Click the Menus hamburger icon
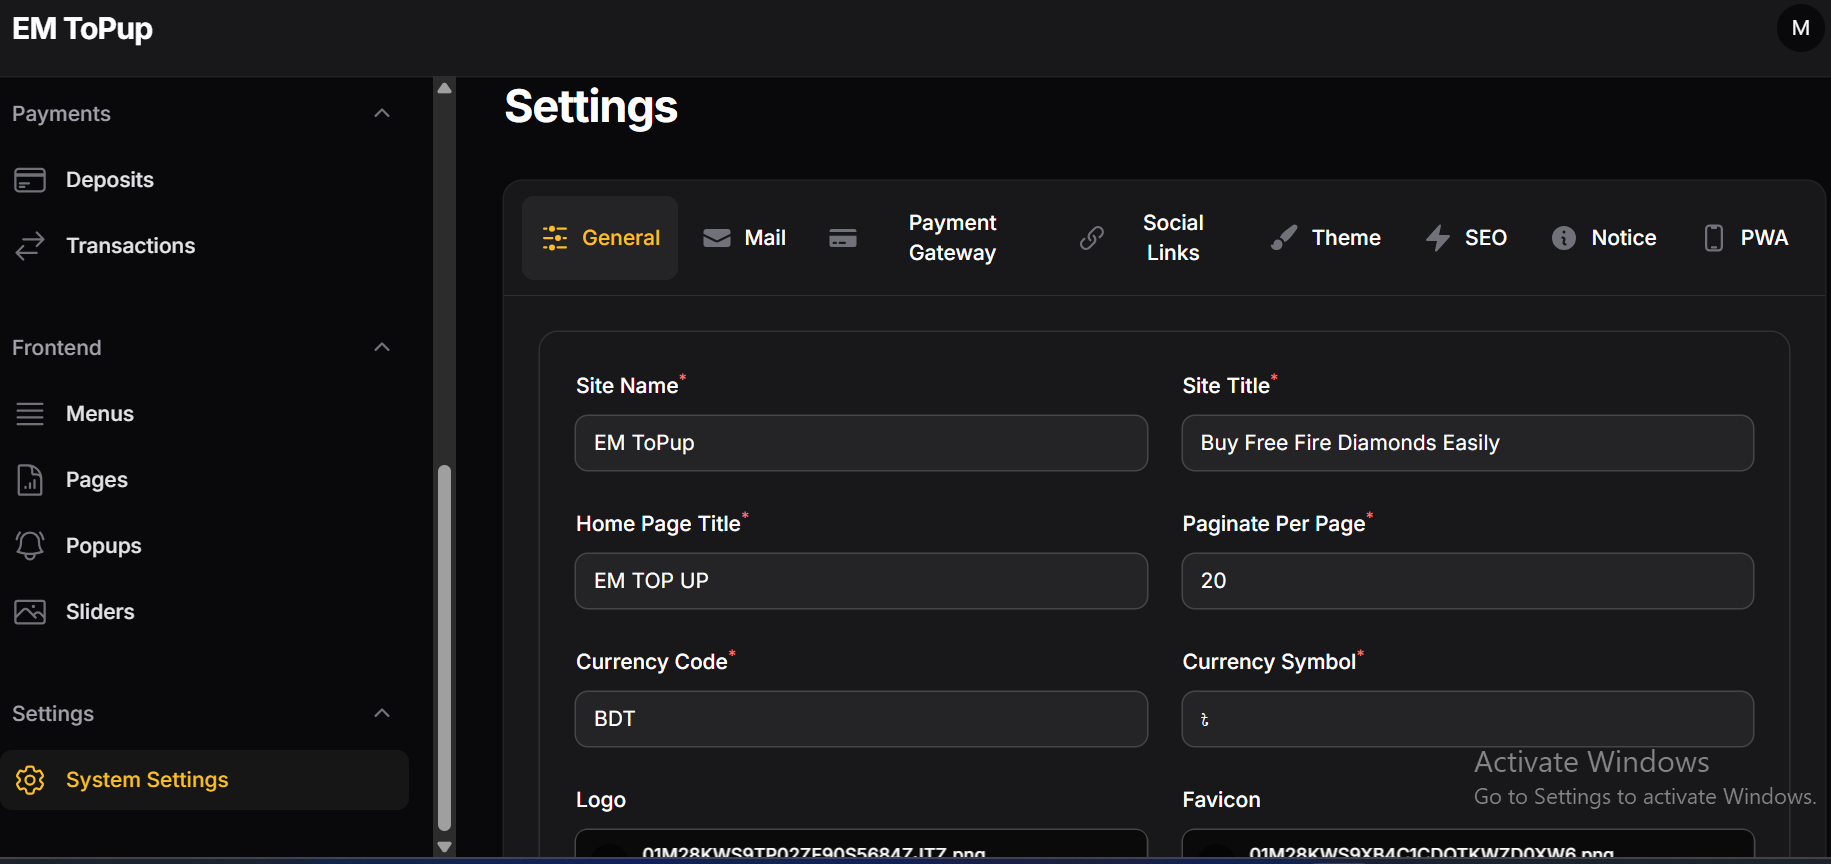This screenshot has width=1831, height=864. 30,414
